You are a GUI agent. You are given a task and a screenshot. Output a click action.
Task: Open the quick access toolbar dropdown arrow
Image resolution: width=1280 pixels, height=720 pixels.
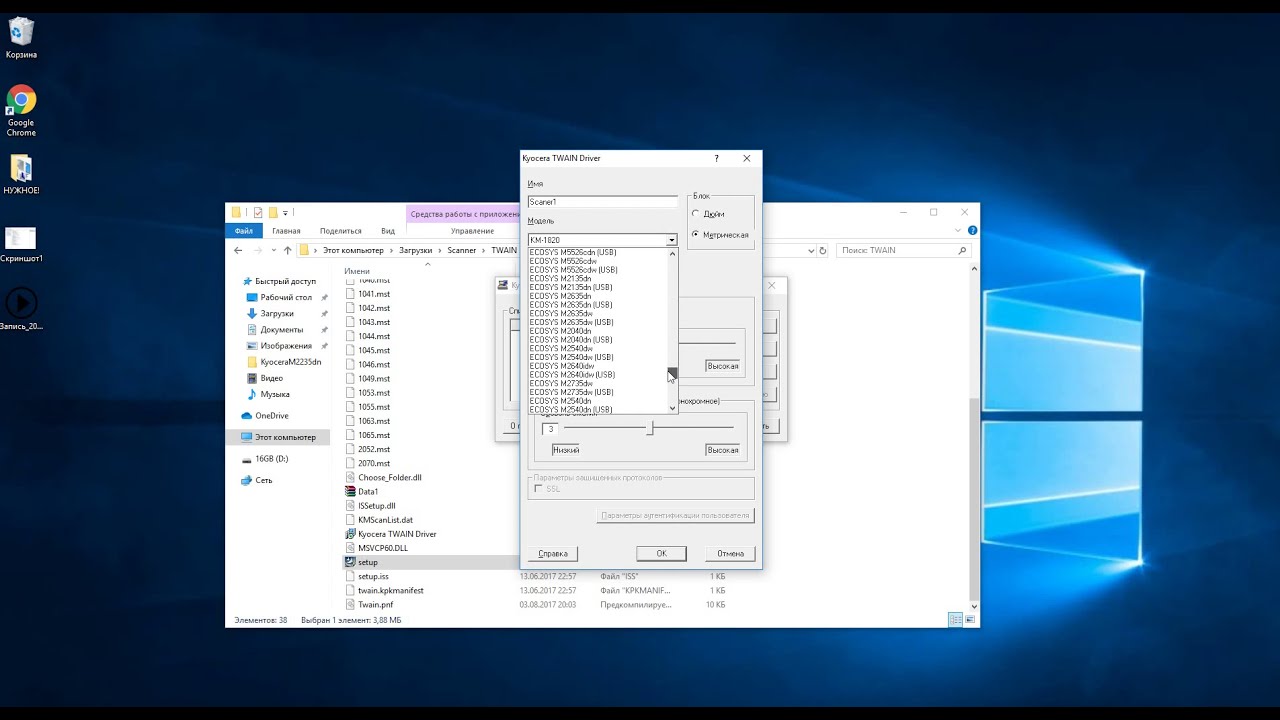click(x=285, y=212)
